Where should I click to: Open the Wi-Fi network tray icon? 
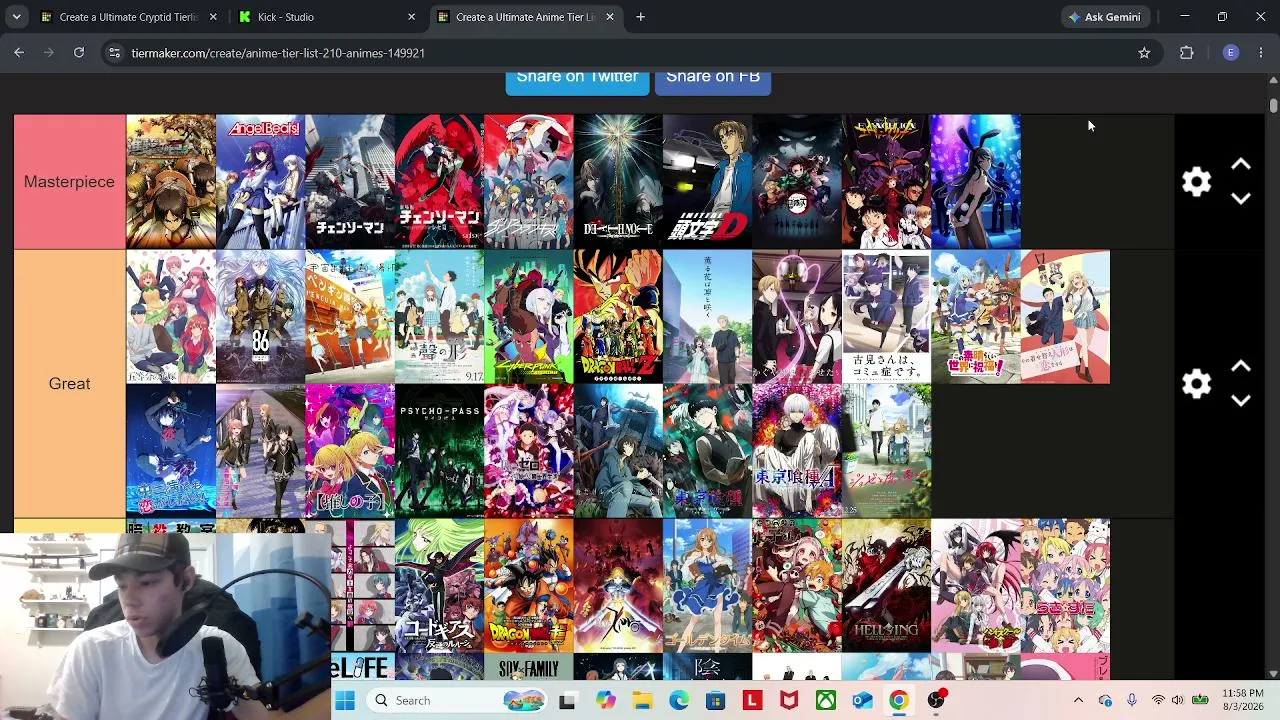point(1158,701)
